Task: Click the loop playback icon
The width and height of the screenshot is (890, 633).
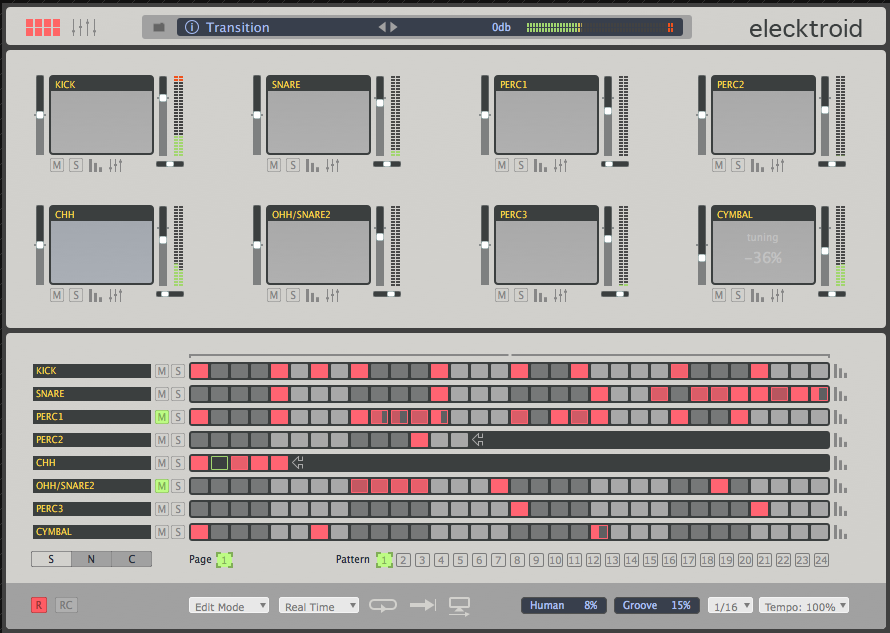Action: 383,605
